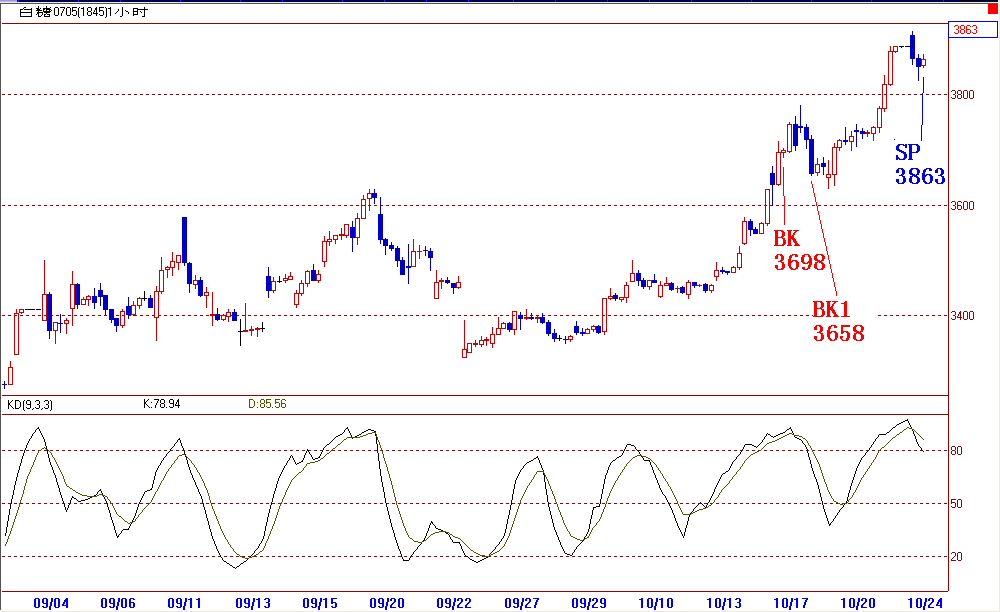The width and height of the screenshot is (1000, 612).
Task: Select the 10/17 date marker
Action: coord(791,603)
